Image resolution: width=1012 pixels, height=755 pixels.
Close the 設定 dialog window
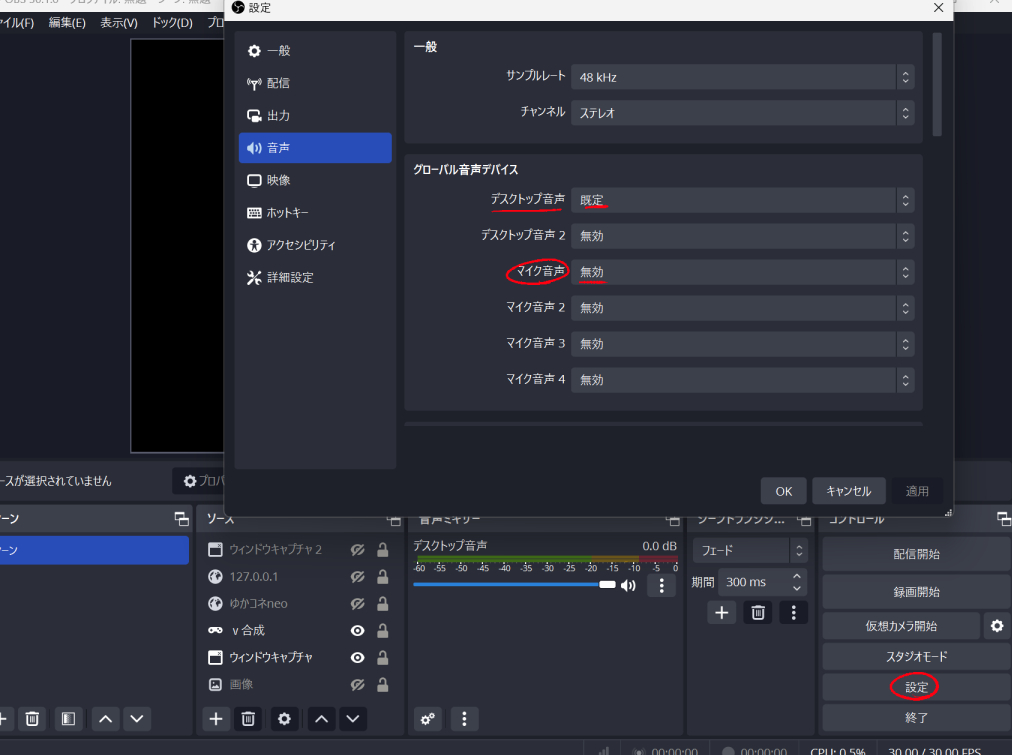pyautogui.click(x=938, y=8)
